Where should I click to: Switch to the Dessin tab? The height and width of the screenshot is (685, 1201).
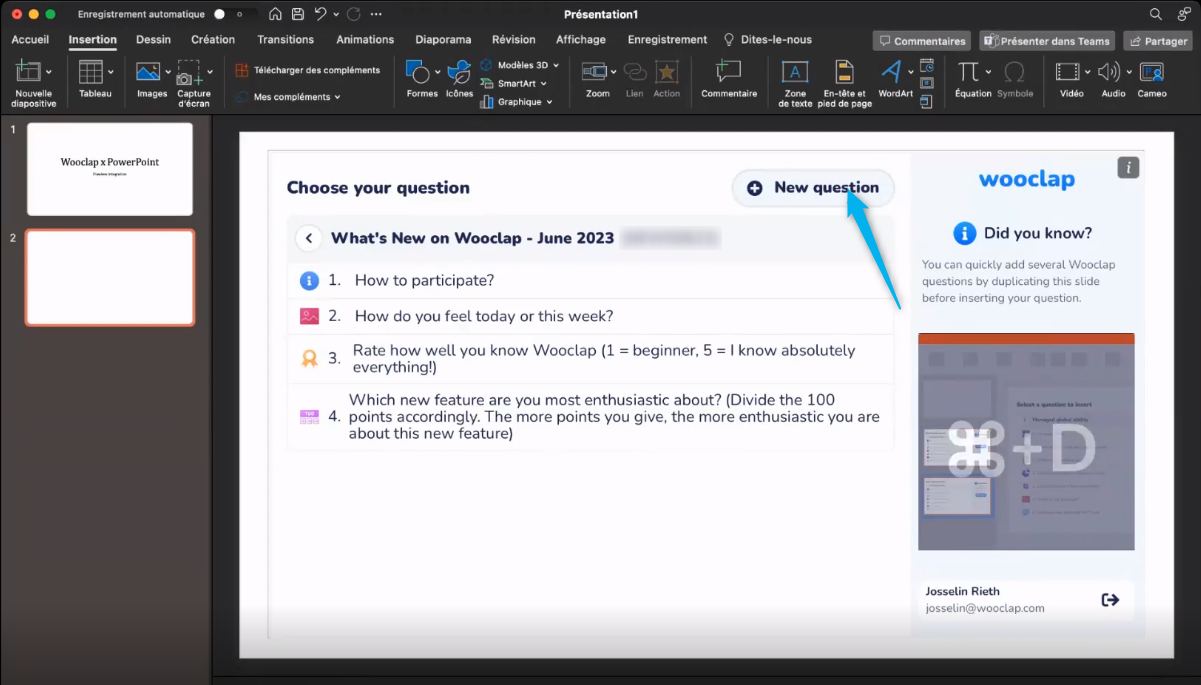point(154,40)
